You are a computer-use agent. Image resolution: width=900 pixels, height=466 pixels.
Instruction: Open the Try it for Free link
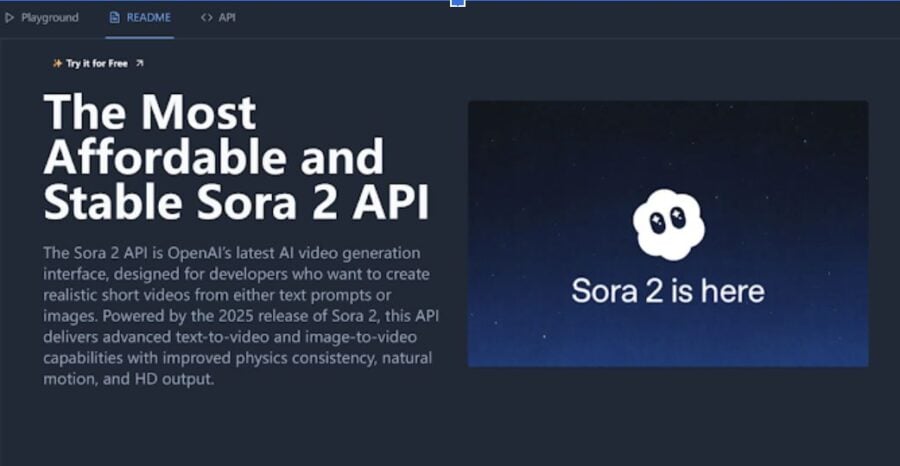[97, 63]
